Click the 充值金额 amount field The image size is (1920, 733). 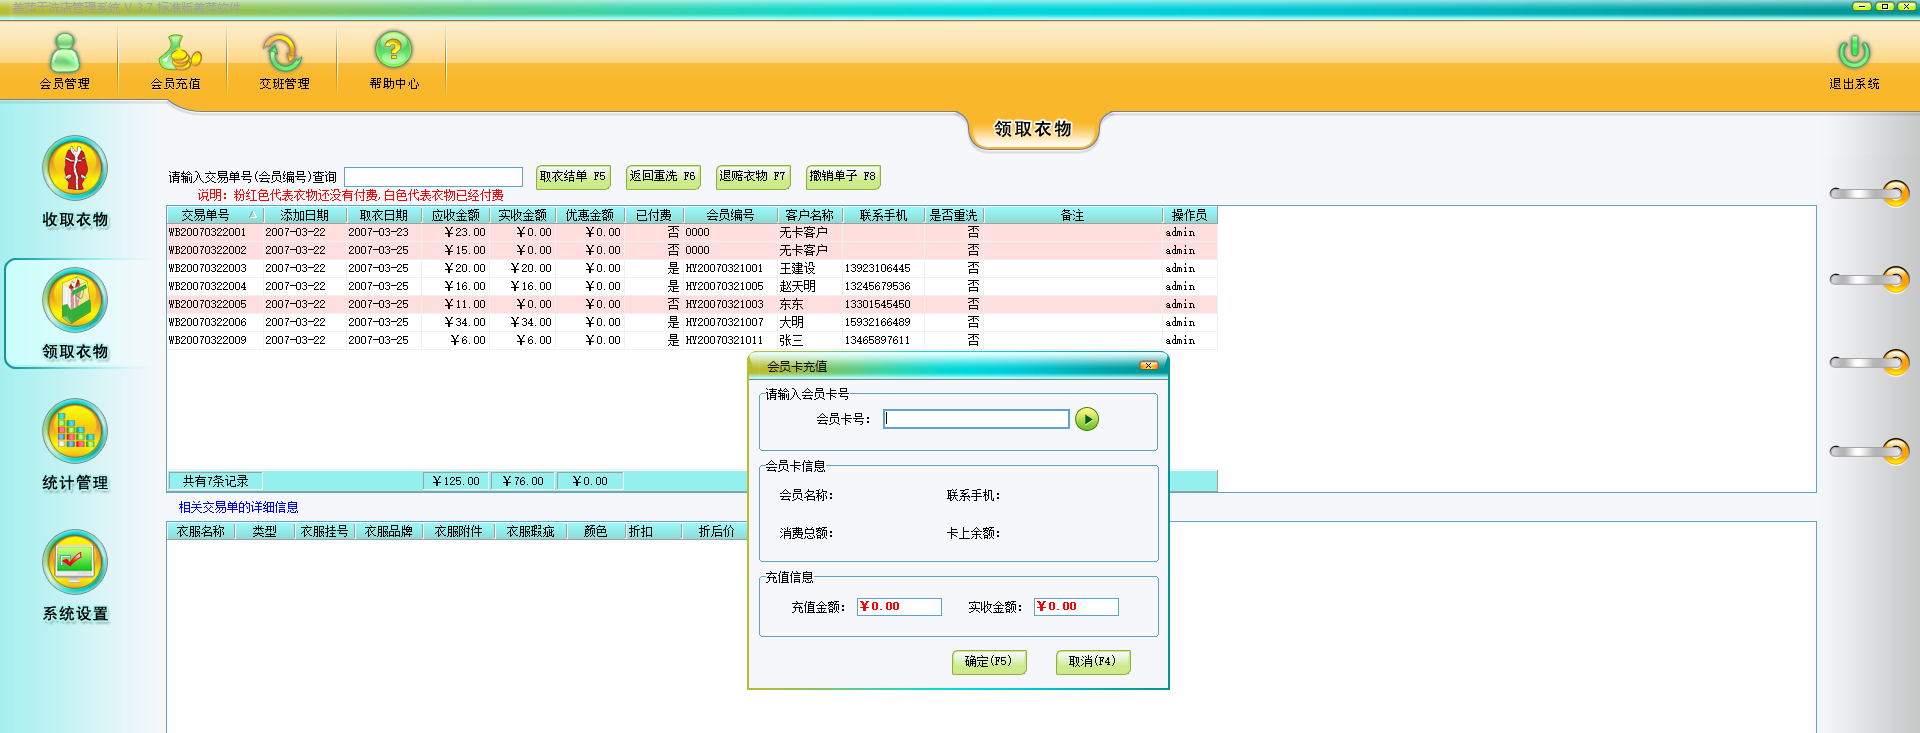899,607
